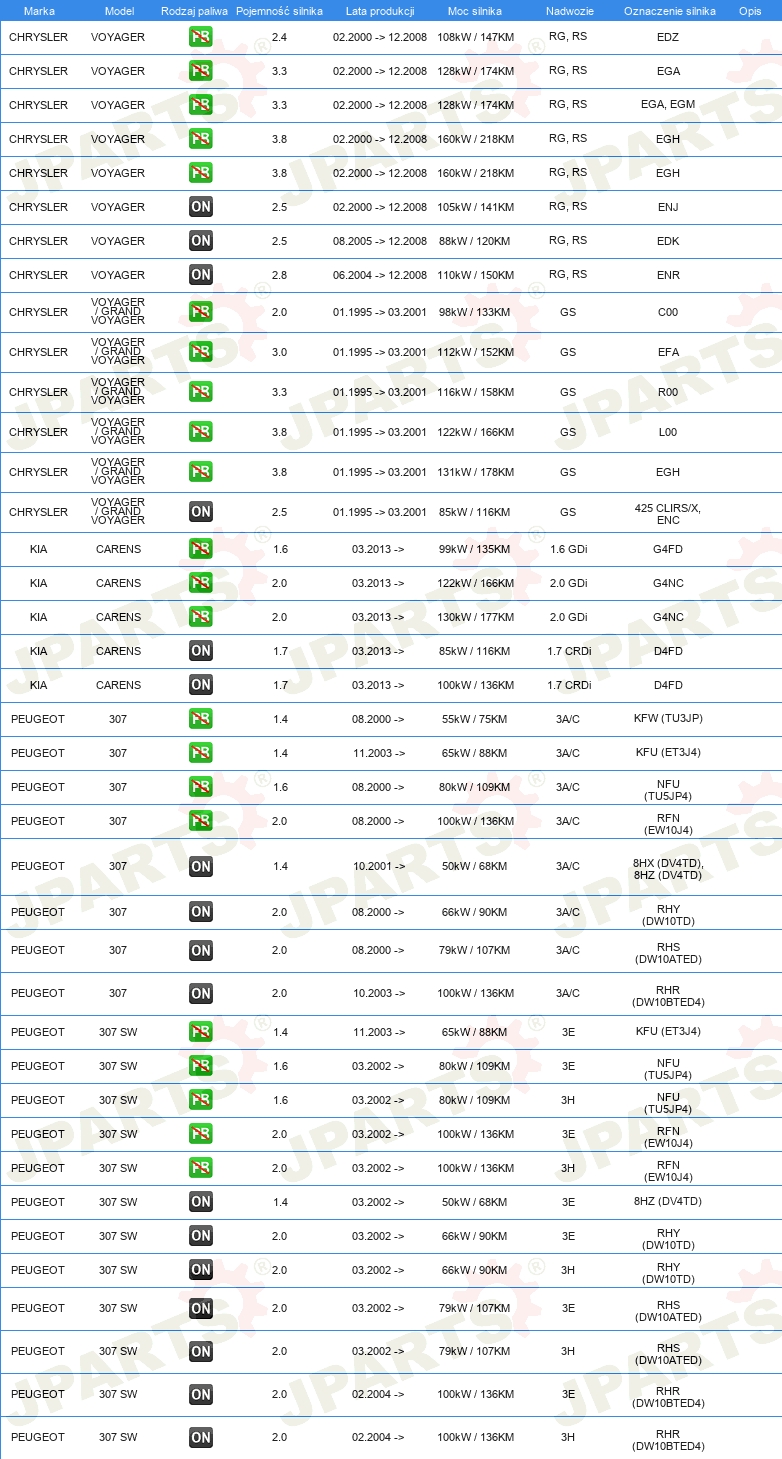782x1459 pixels.
Task: Click the Model column header
Action: point(119,11)
